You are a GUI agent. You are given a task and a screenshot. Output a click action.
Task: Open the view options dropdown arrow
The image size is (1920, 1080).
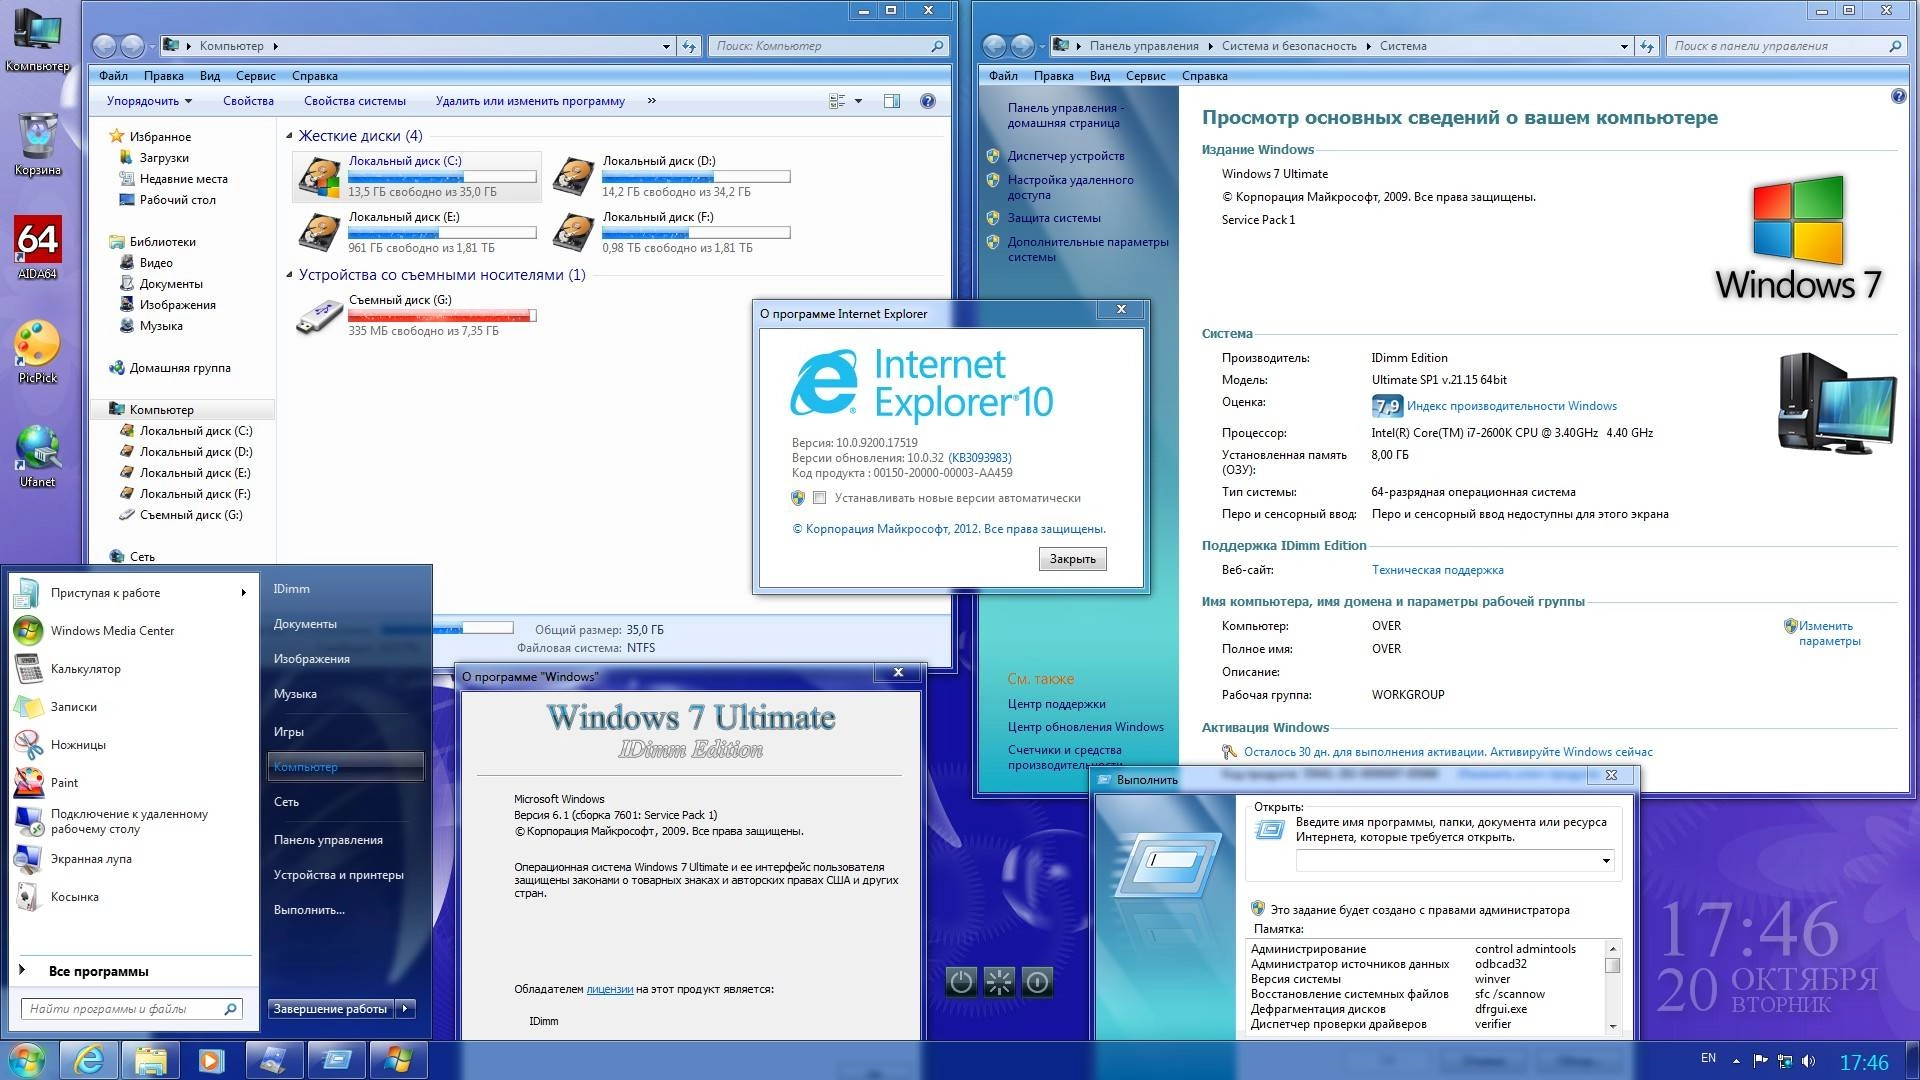pyautogui.click(x=858, y=101)
